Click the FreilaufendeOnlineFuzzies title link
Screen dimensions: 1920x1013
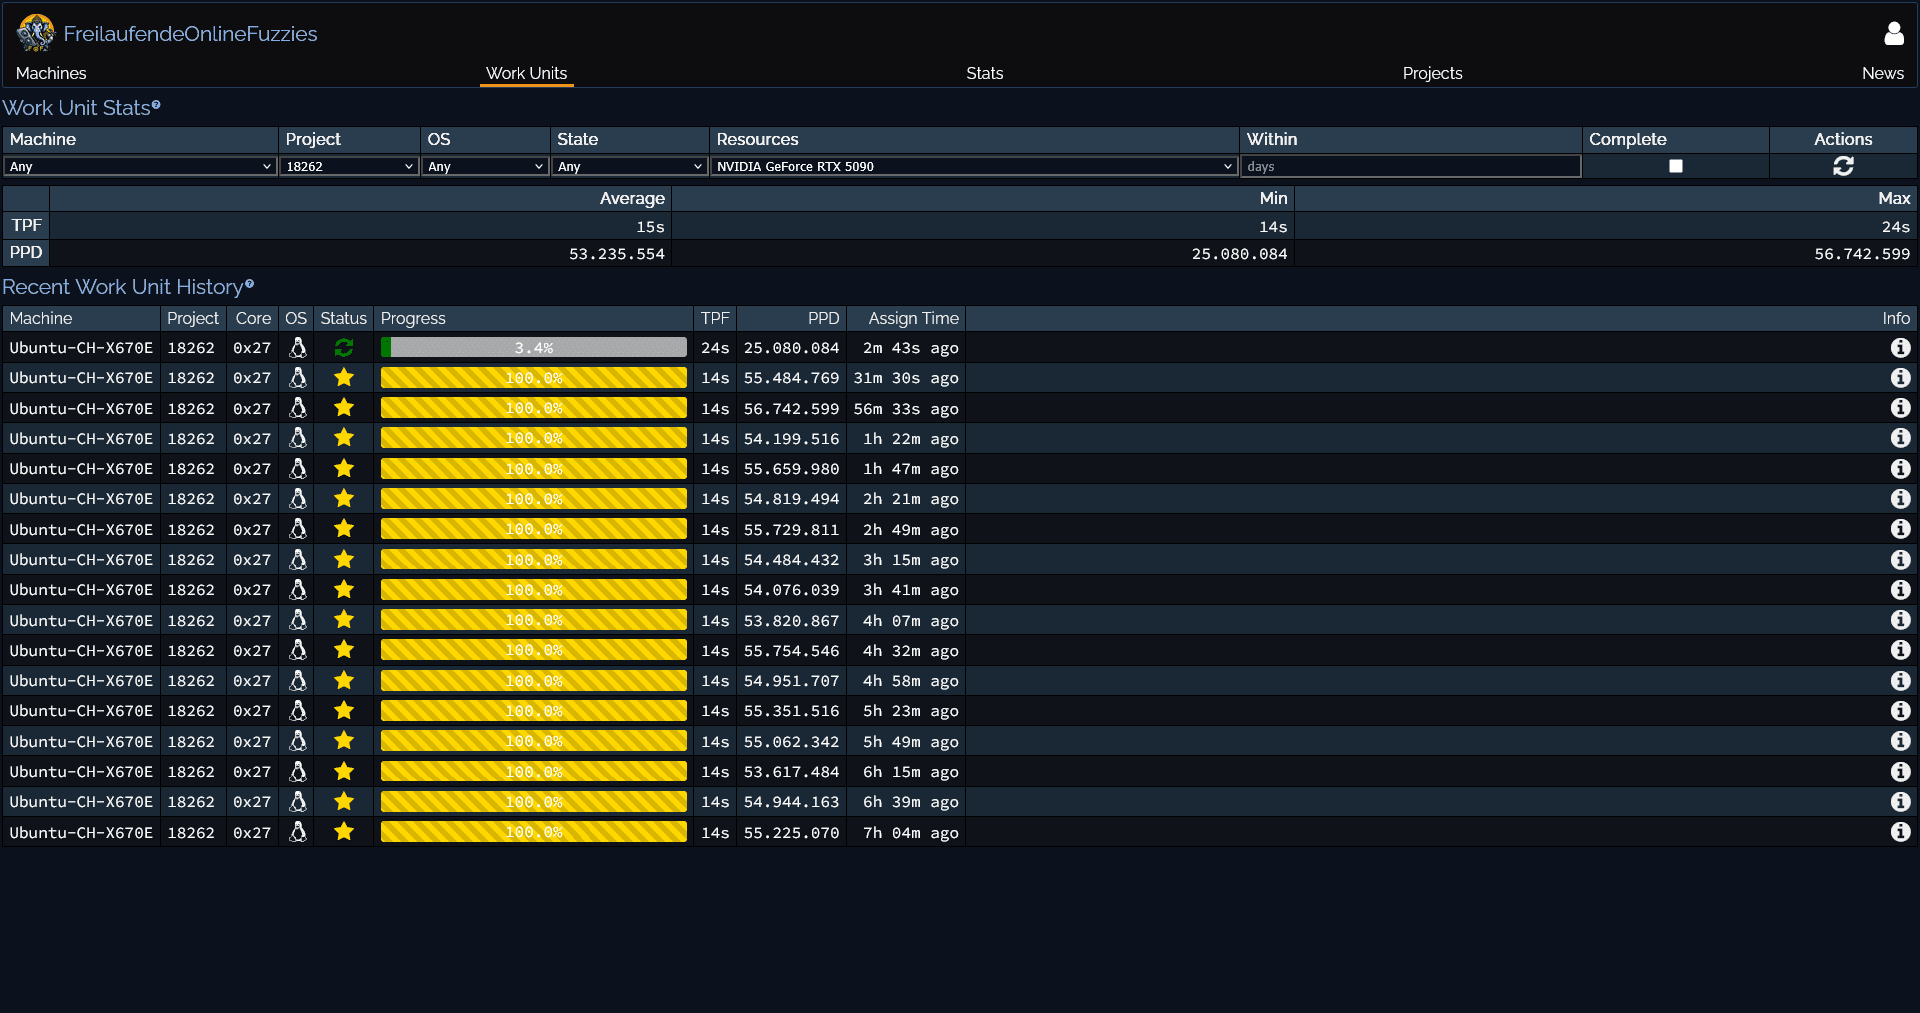pos(190,34)
